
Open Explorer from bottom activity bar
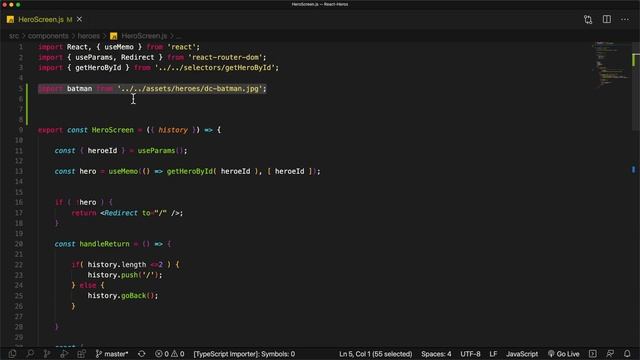(x=12, y=354)
